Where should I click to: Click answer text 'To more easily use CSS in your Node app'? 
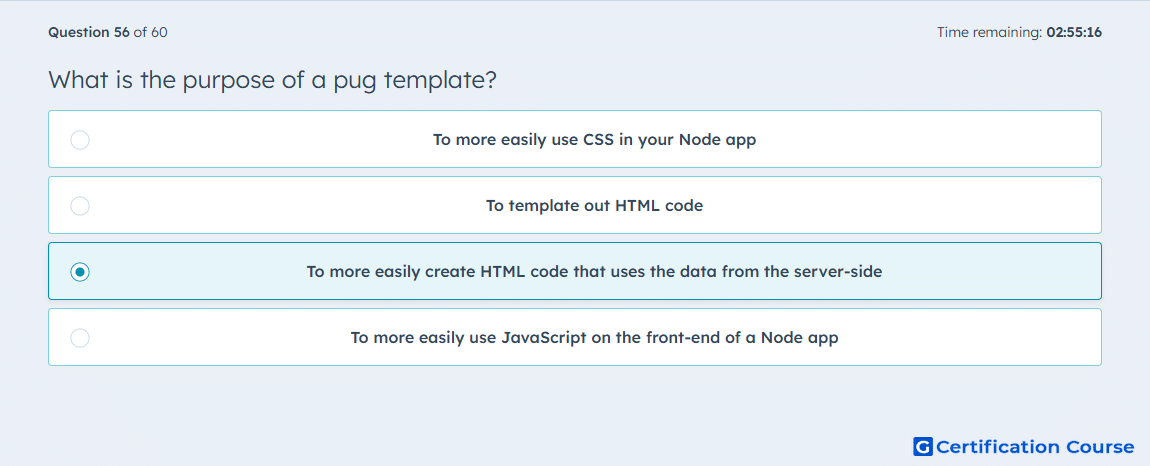(594, 139)
